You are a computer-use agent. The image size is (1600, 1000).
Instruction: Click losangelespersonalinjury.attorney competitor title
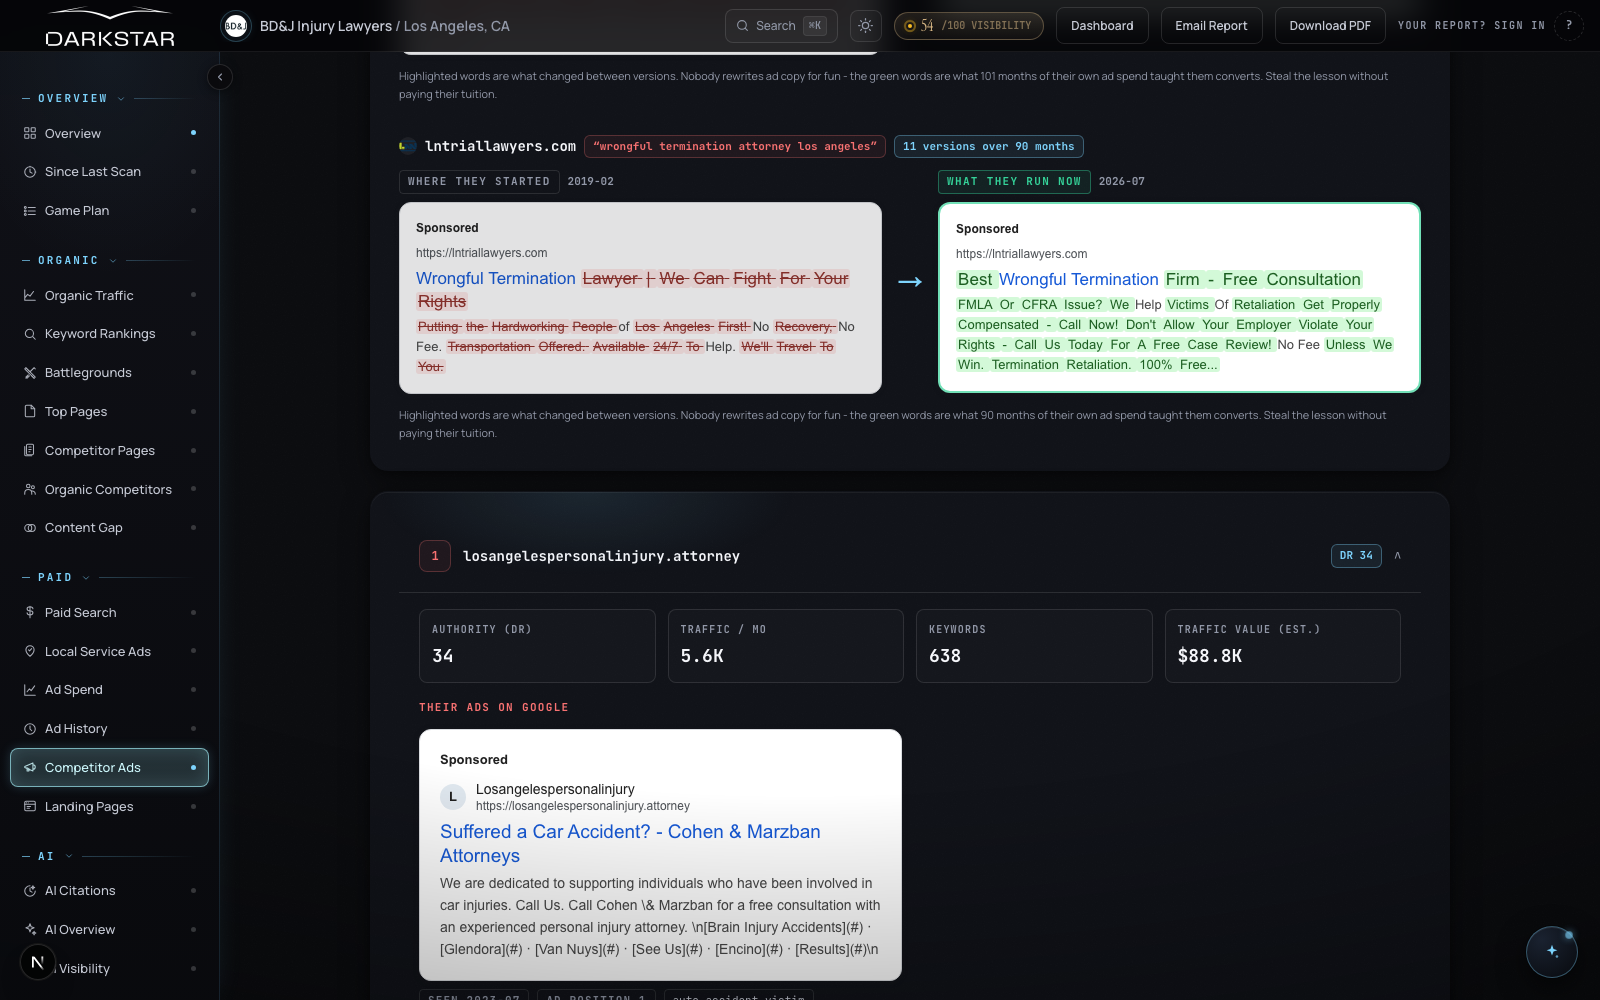(601, 556)
